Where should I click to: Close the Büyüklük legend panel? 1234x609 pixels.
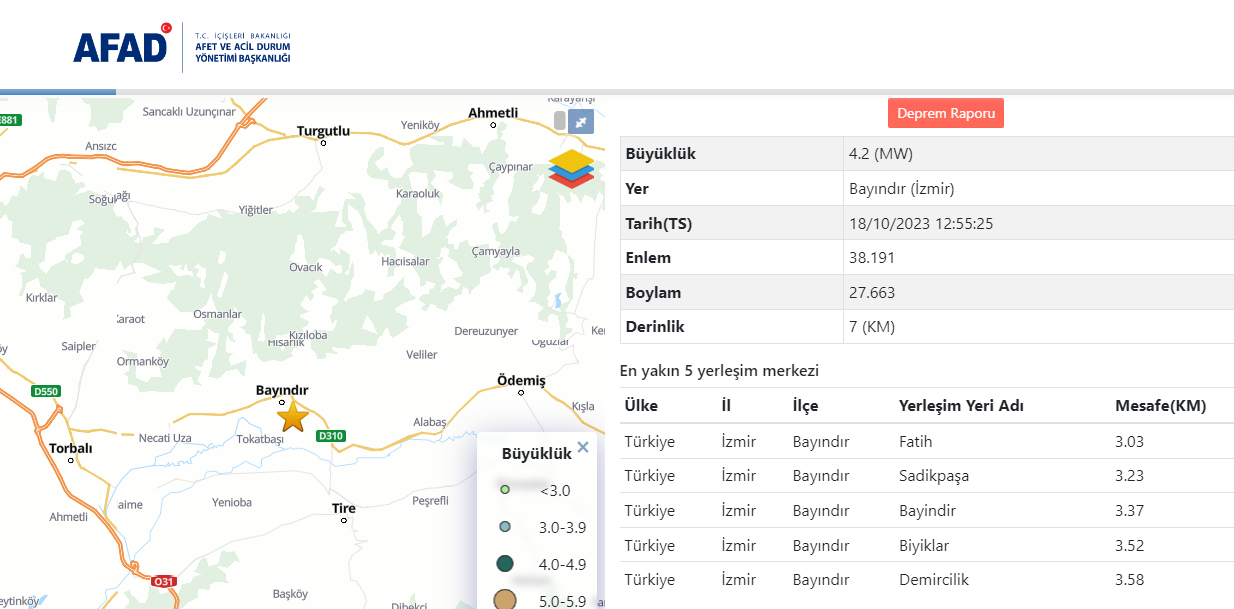(583, 448)
